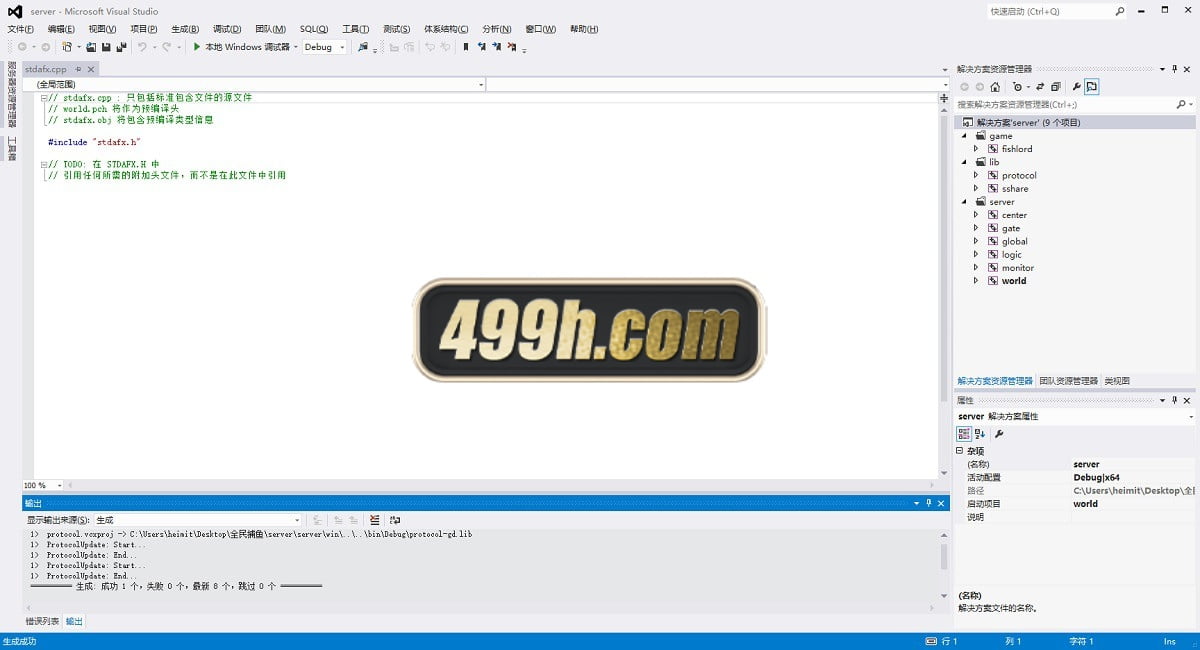Open the 生成(B) menu
Image resolution: width=1200 pixels, height=650 pixels.
click(185, 29)
